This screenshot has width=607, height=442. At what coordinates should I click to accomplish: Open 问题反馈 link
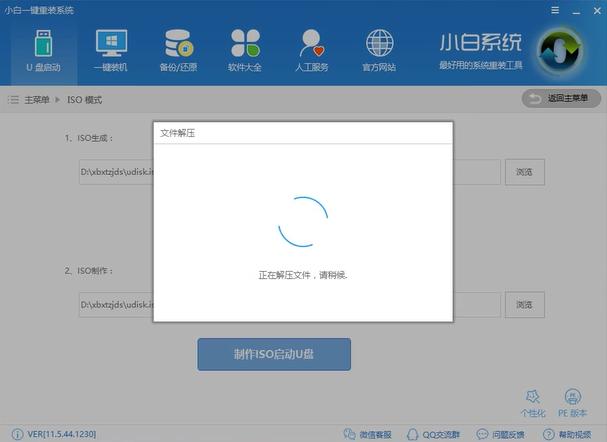(x=501, y=434)
